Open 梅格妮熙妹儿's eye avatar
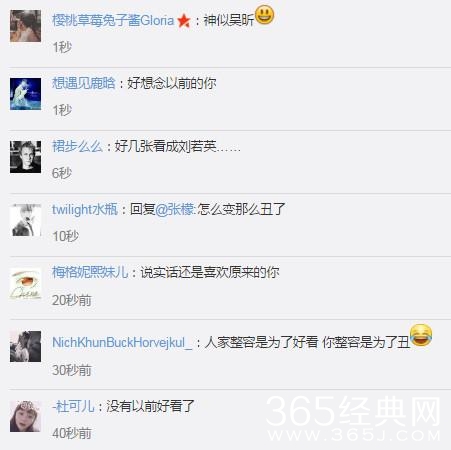The image size is (451, 450). 25,284
